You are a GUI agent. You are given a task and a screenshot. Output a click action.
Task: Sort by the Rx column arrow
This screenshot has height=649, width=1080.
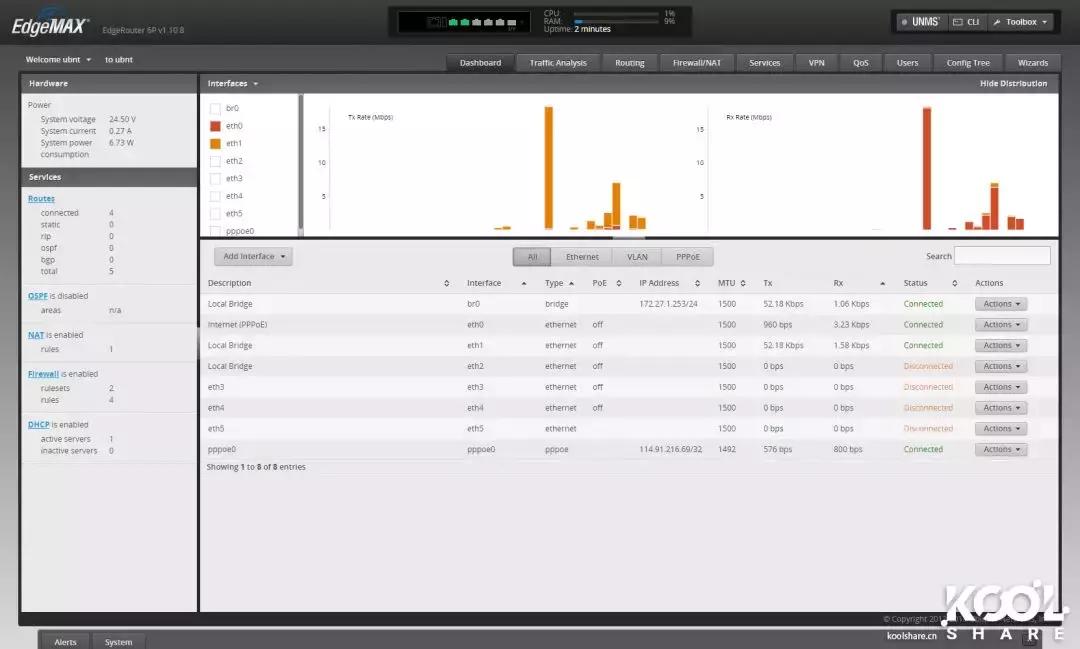[x=882, y=283]
